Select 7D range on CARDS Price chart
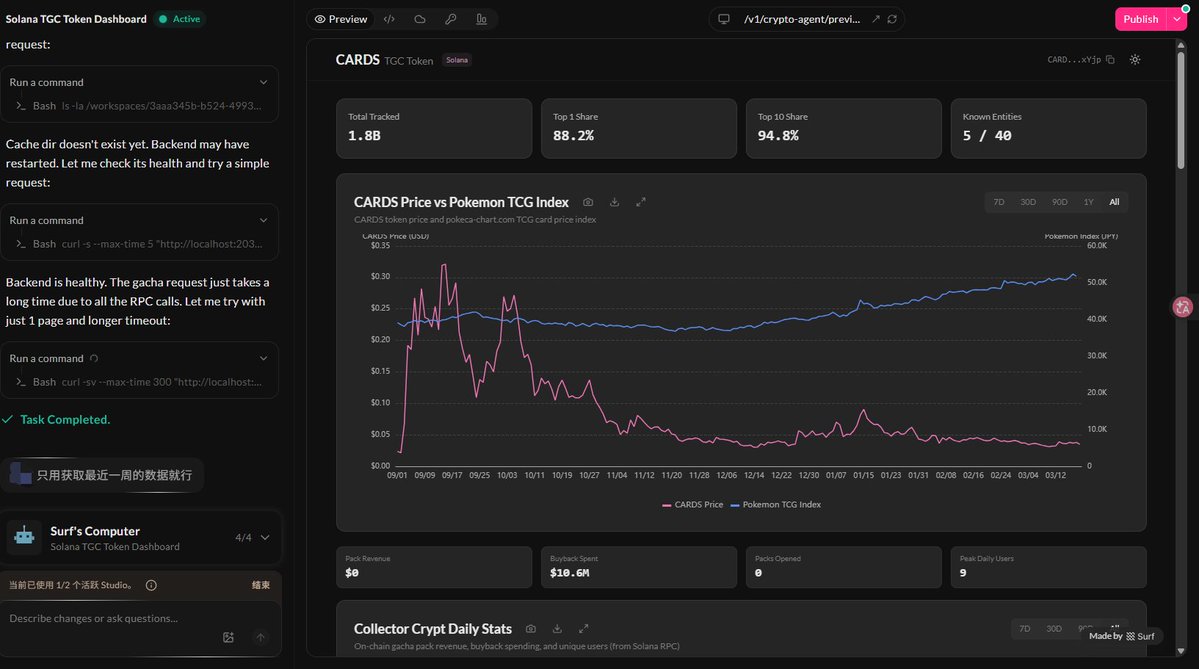The width and height of the screenshot is (1199, 669). (x=999, y=202)
